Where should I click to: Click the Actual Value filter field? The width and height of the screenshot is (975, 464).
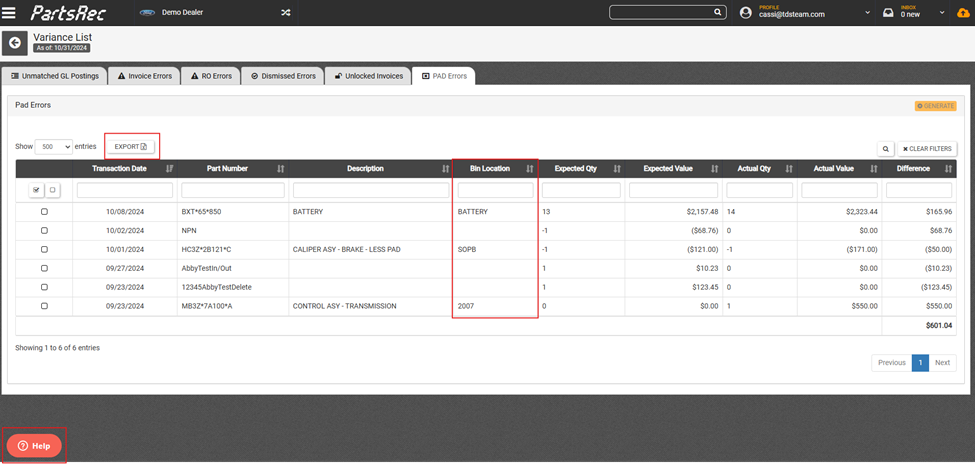[839, 190]
